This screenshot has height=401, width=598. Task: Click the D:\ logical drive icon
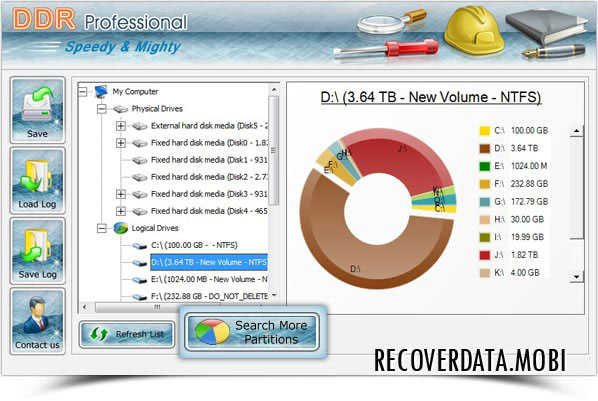(140, 263)
